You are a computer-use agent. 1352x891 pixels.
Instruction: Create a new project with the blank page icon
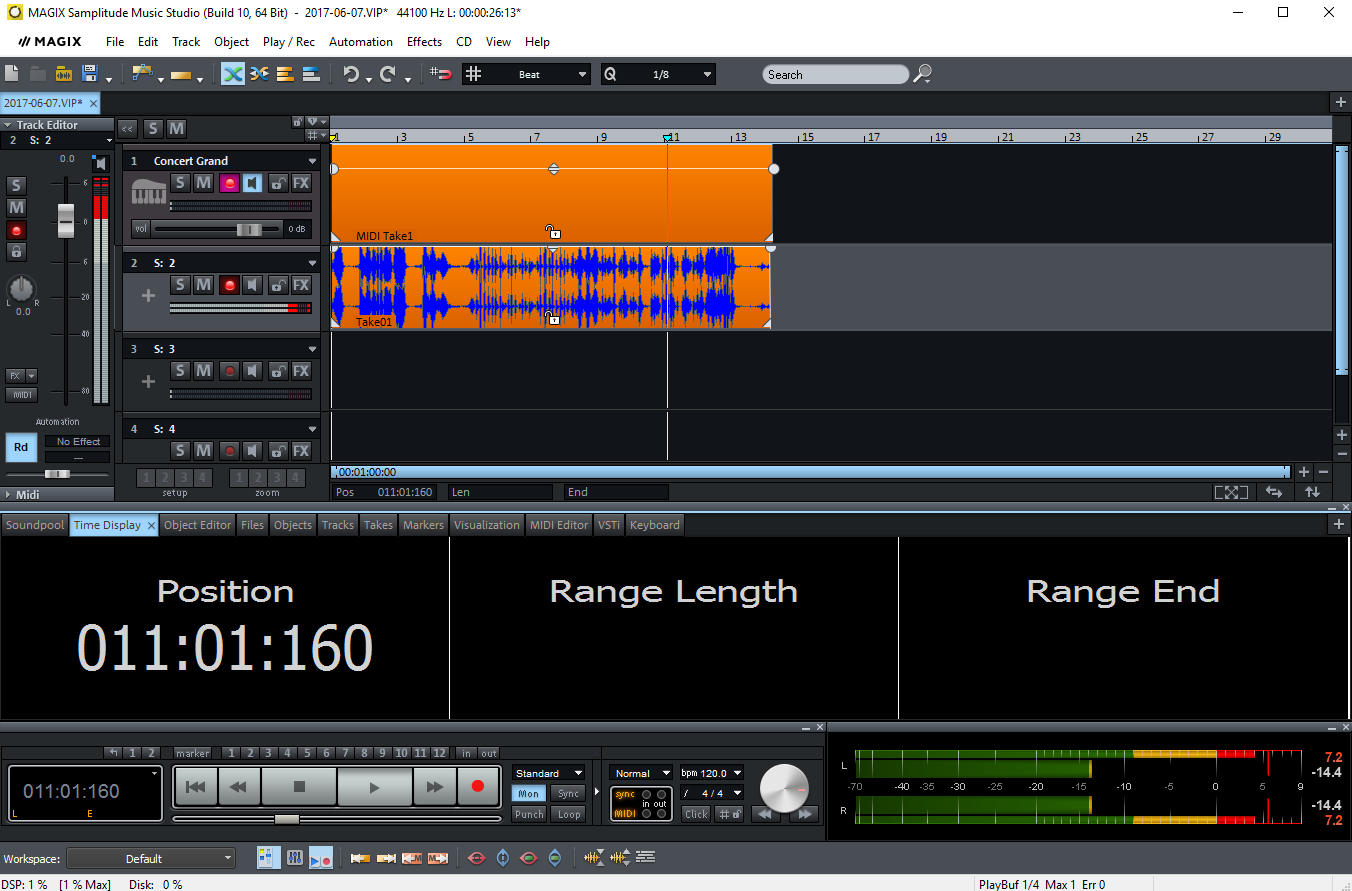[12, 74]
